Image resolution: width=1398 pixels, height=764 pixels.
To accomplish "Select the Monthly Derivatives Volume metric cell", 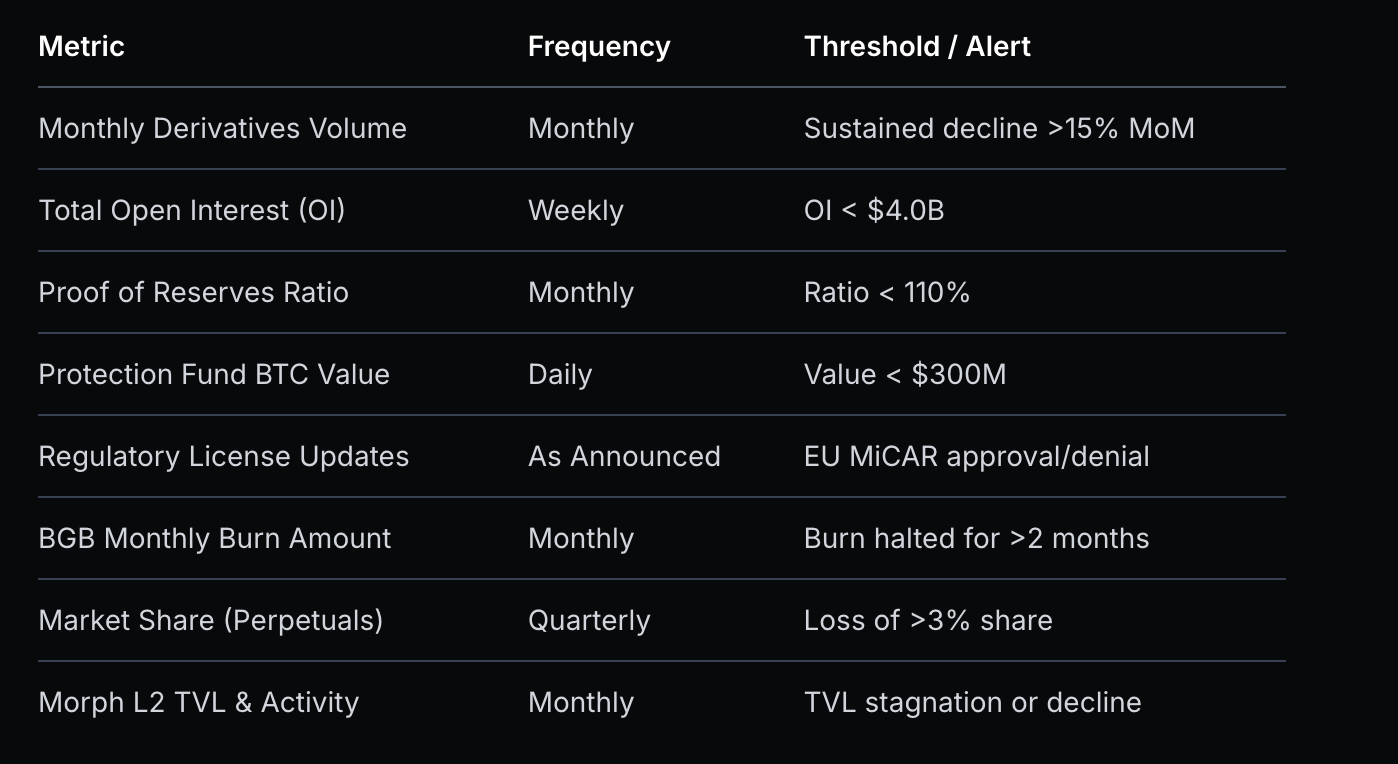I will click(222, 129).
